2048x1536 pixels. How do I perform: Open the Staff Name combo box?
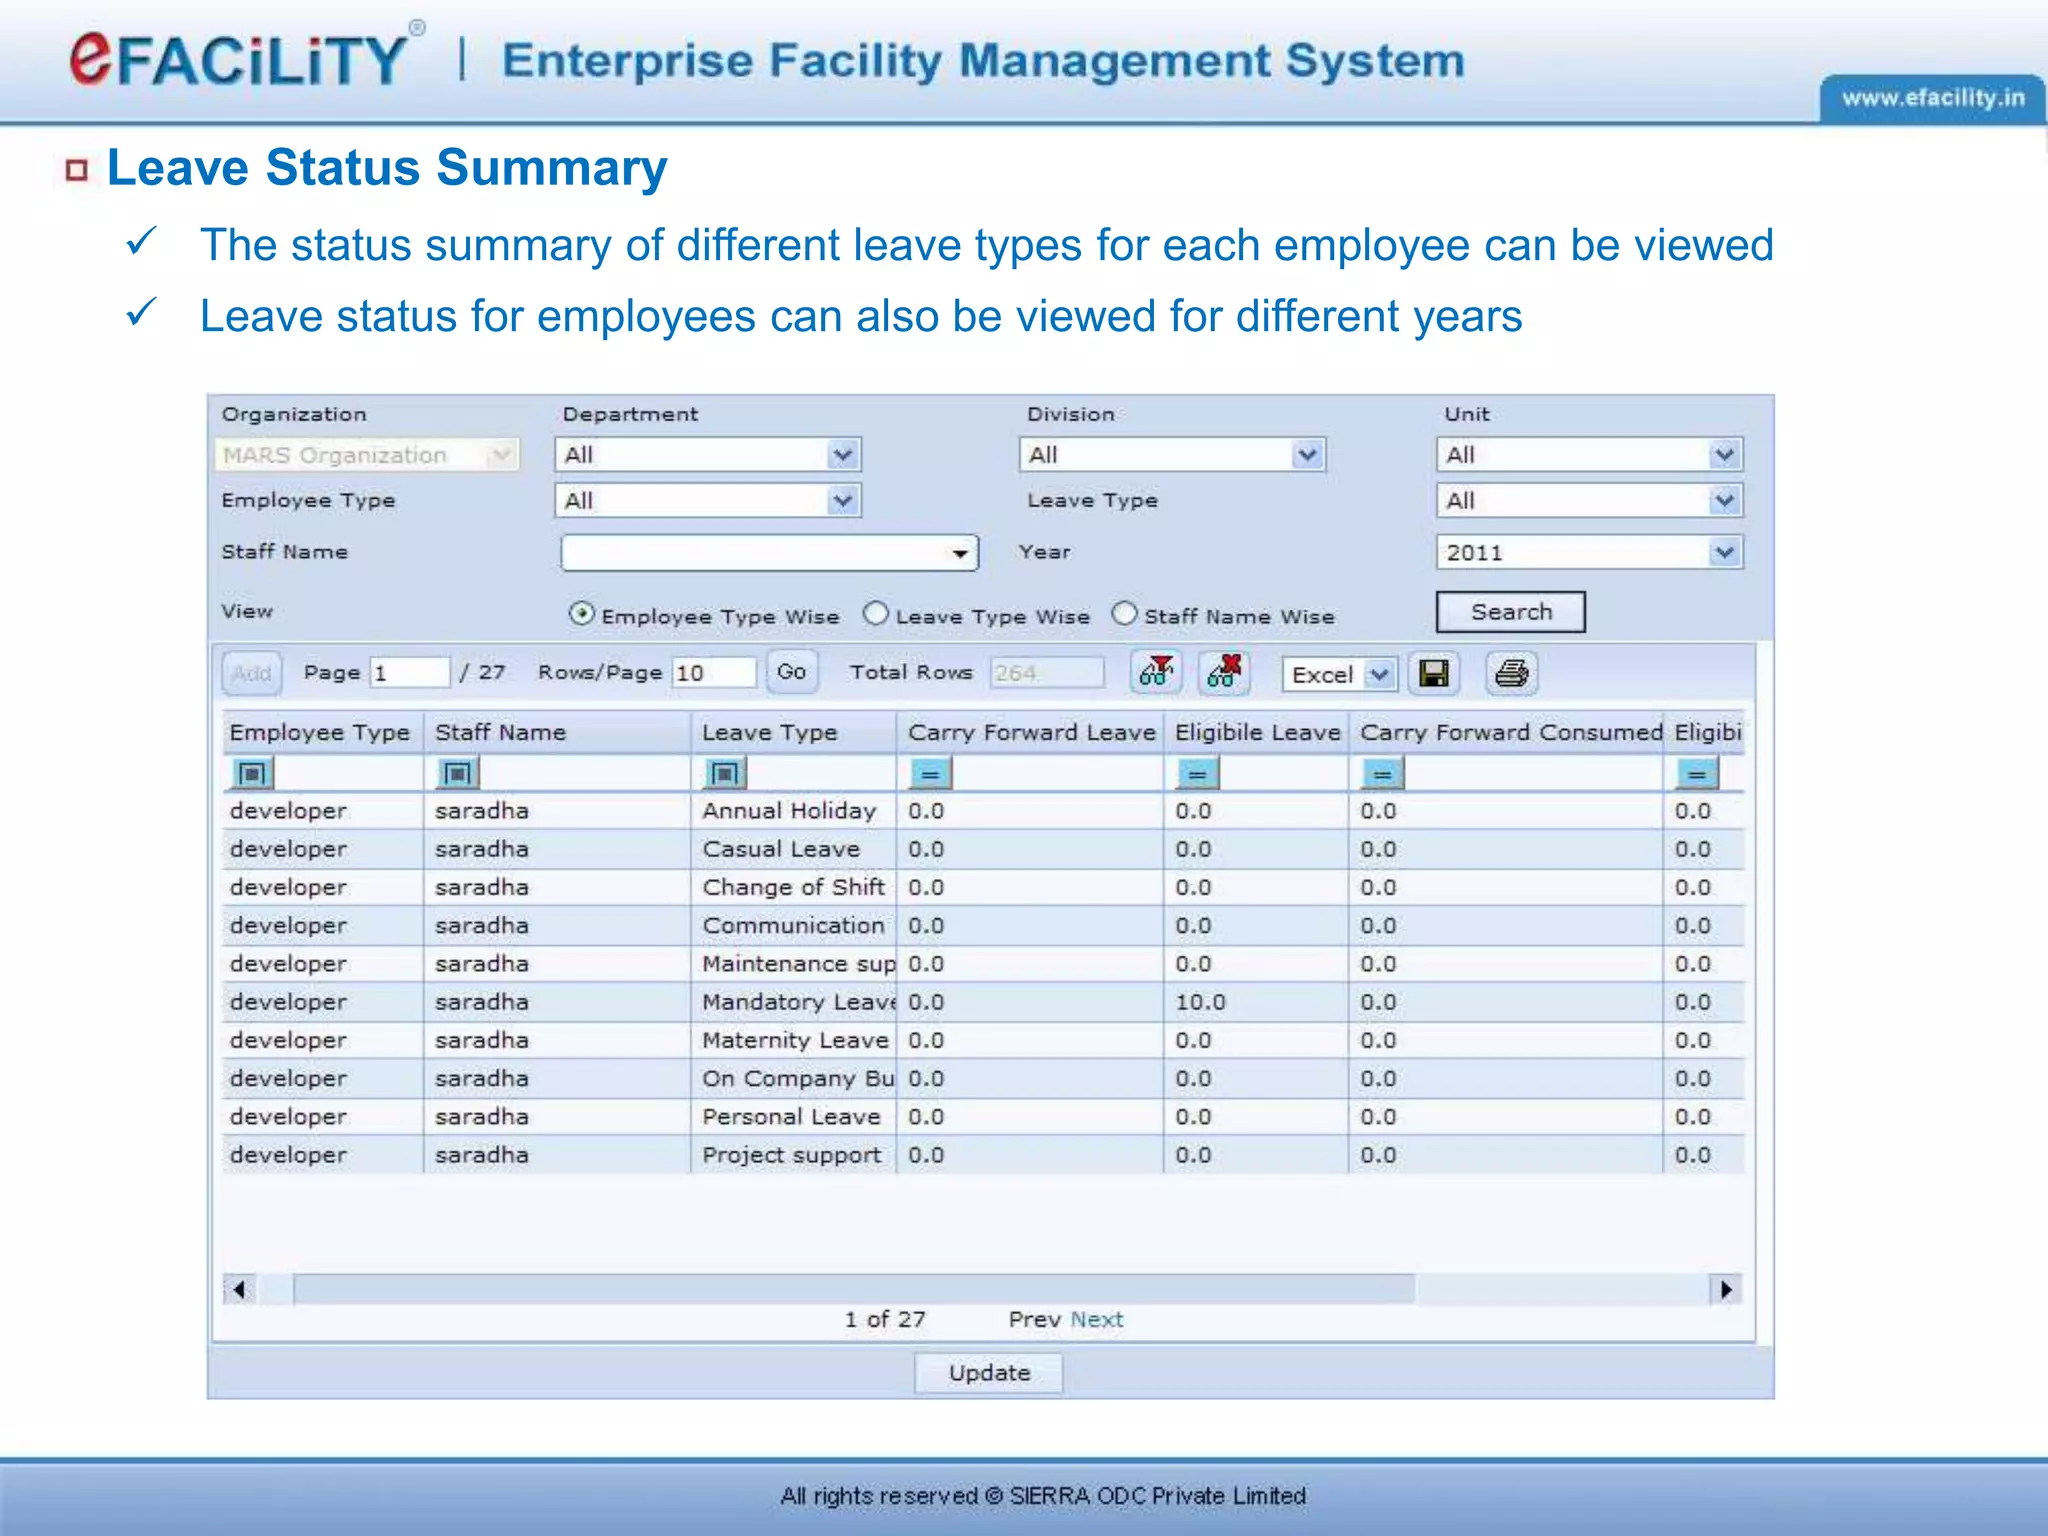769,552
